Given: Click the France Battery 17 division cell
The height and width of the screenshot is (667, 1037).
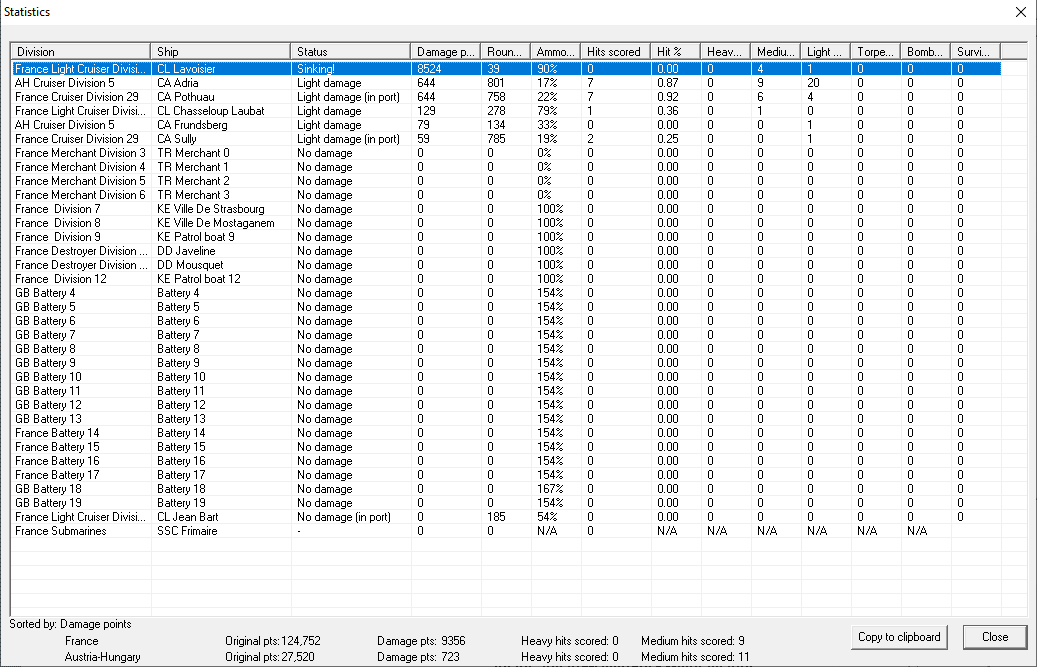Looking at the screenshot, I should point(57,475).
